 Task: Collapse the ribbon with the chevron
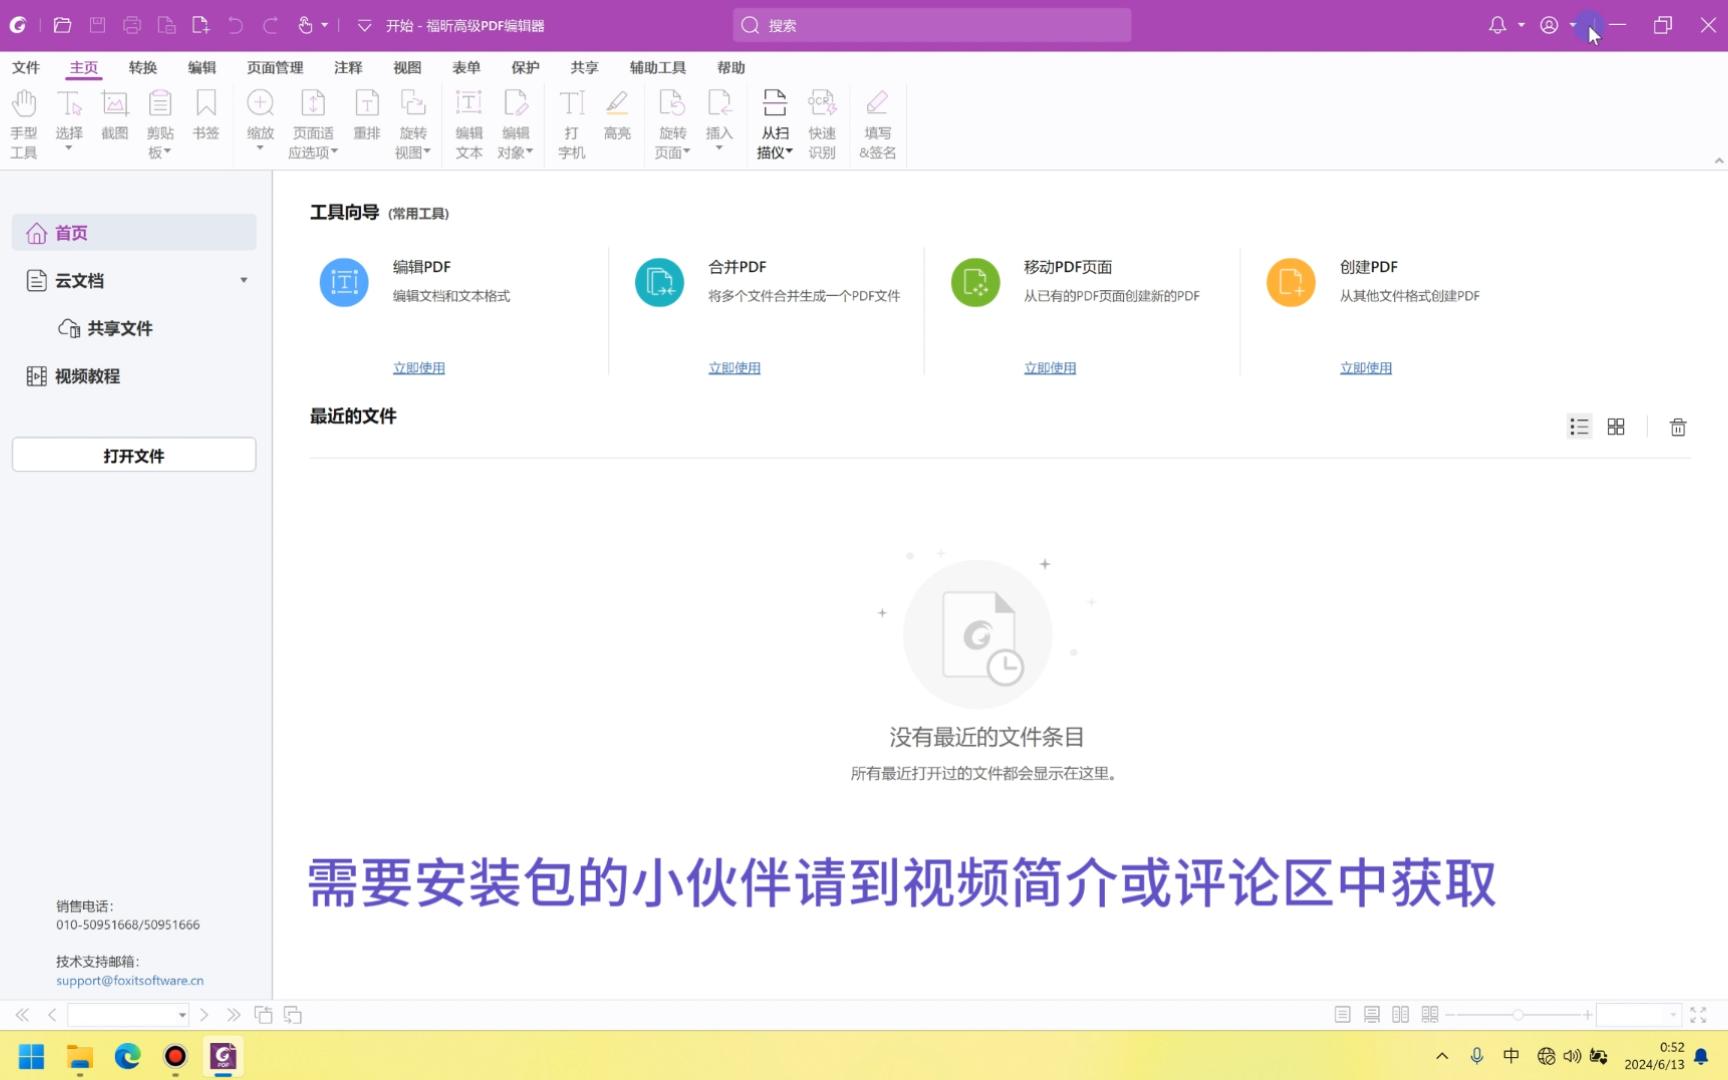click(1719, 160)
